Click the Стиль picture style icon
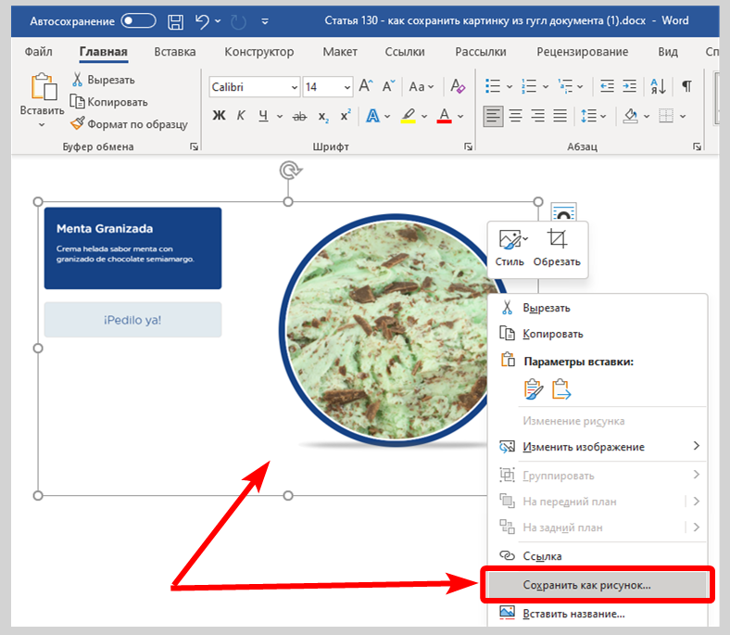730x635 pixels. coord(510,248)
